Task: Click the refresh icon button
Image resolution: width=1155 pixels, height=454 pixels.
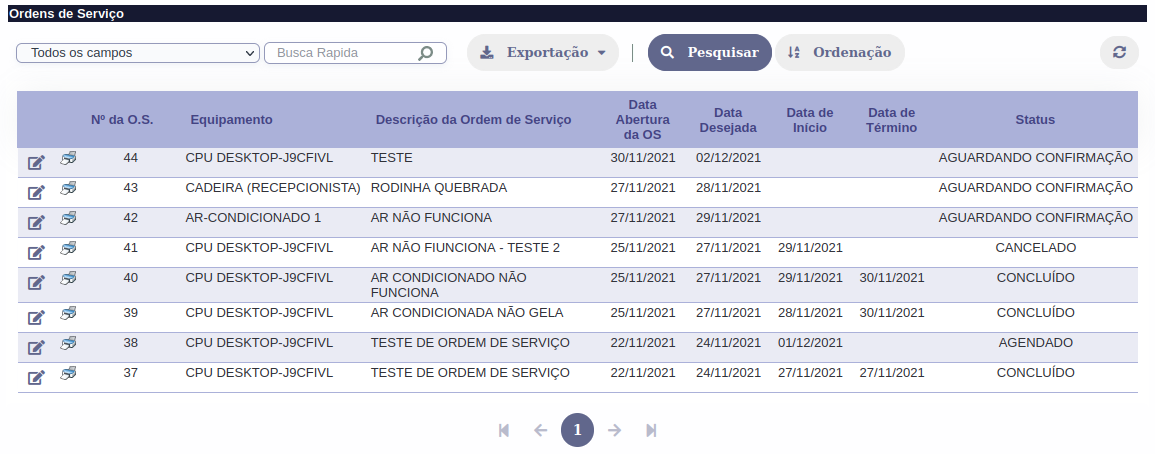Action: 1119,53
